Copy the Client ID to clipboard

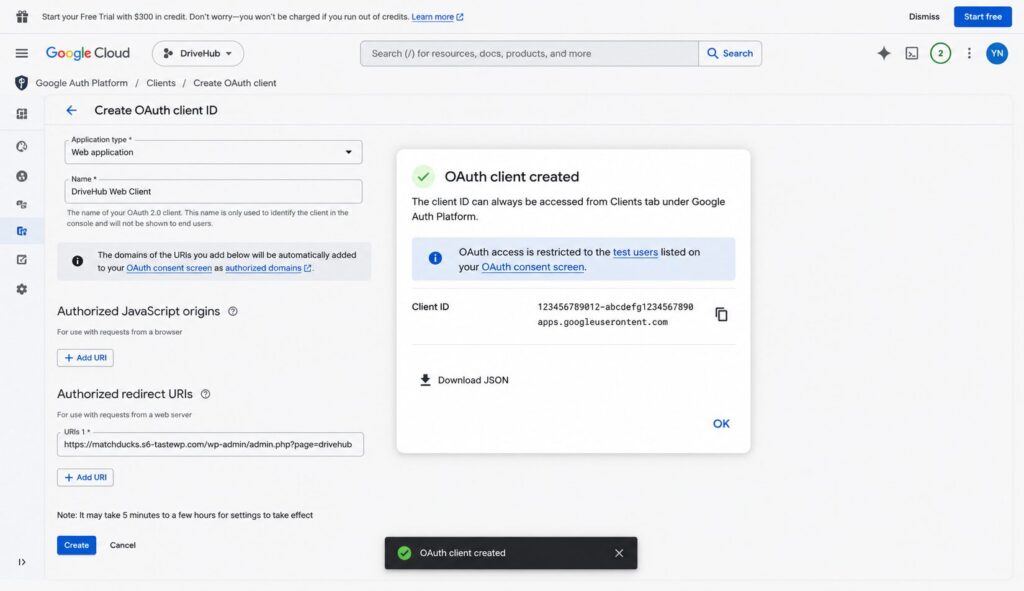[721, 314]
